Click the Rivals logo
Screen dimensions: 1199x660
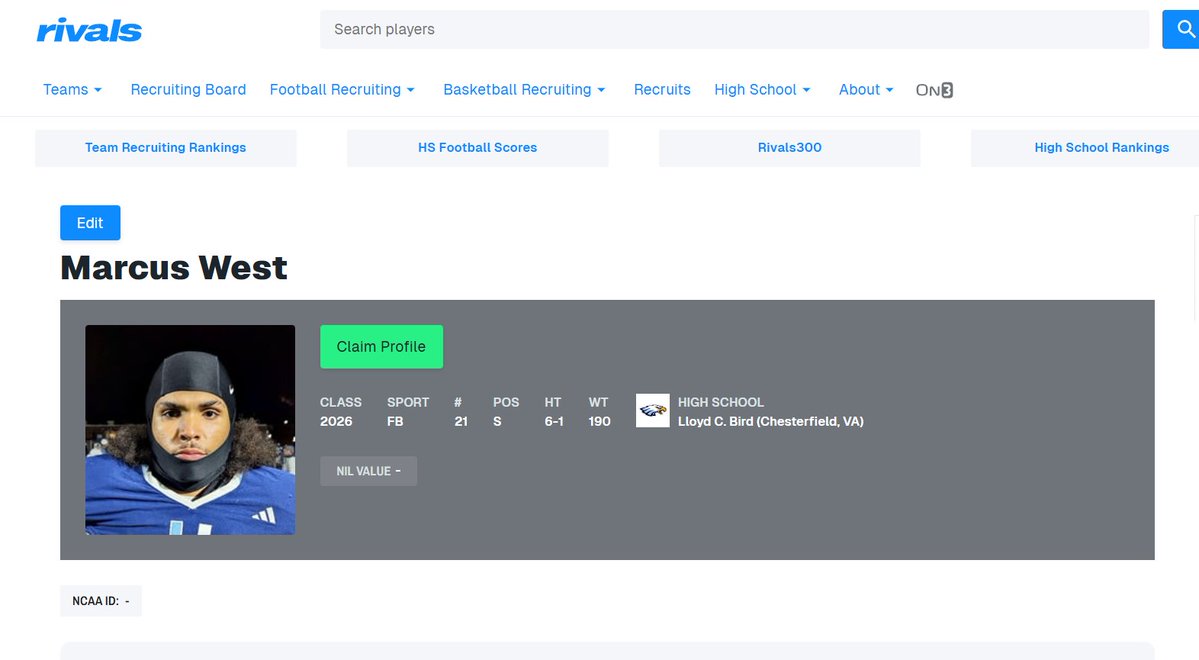point(89,30)
